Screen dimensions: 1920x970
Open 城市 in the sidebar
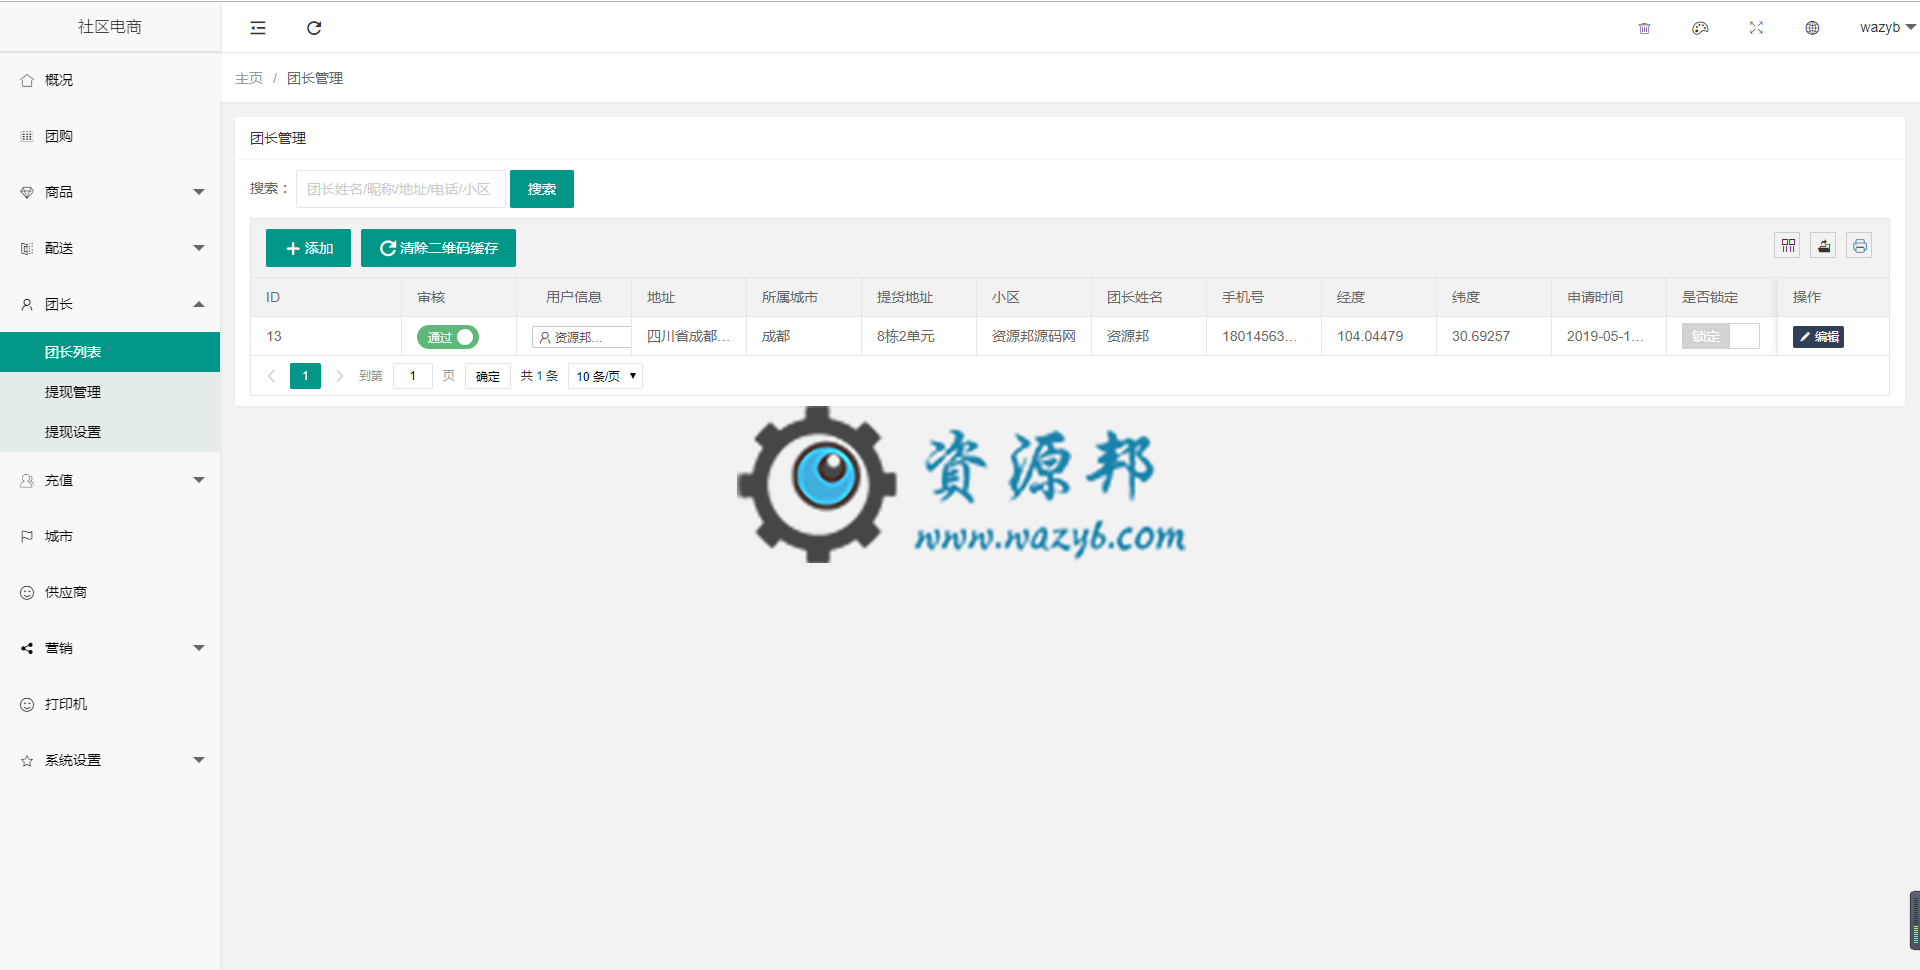[110, 536]
